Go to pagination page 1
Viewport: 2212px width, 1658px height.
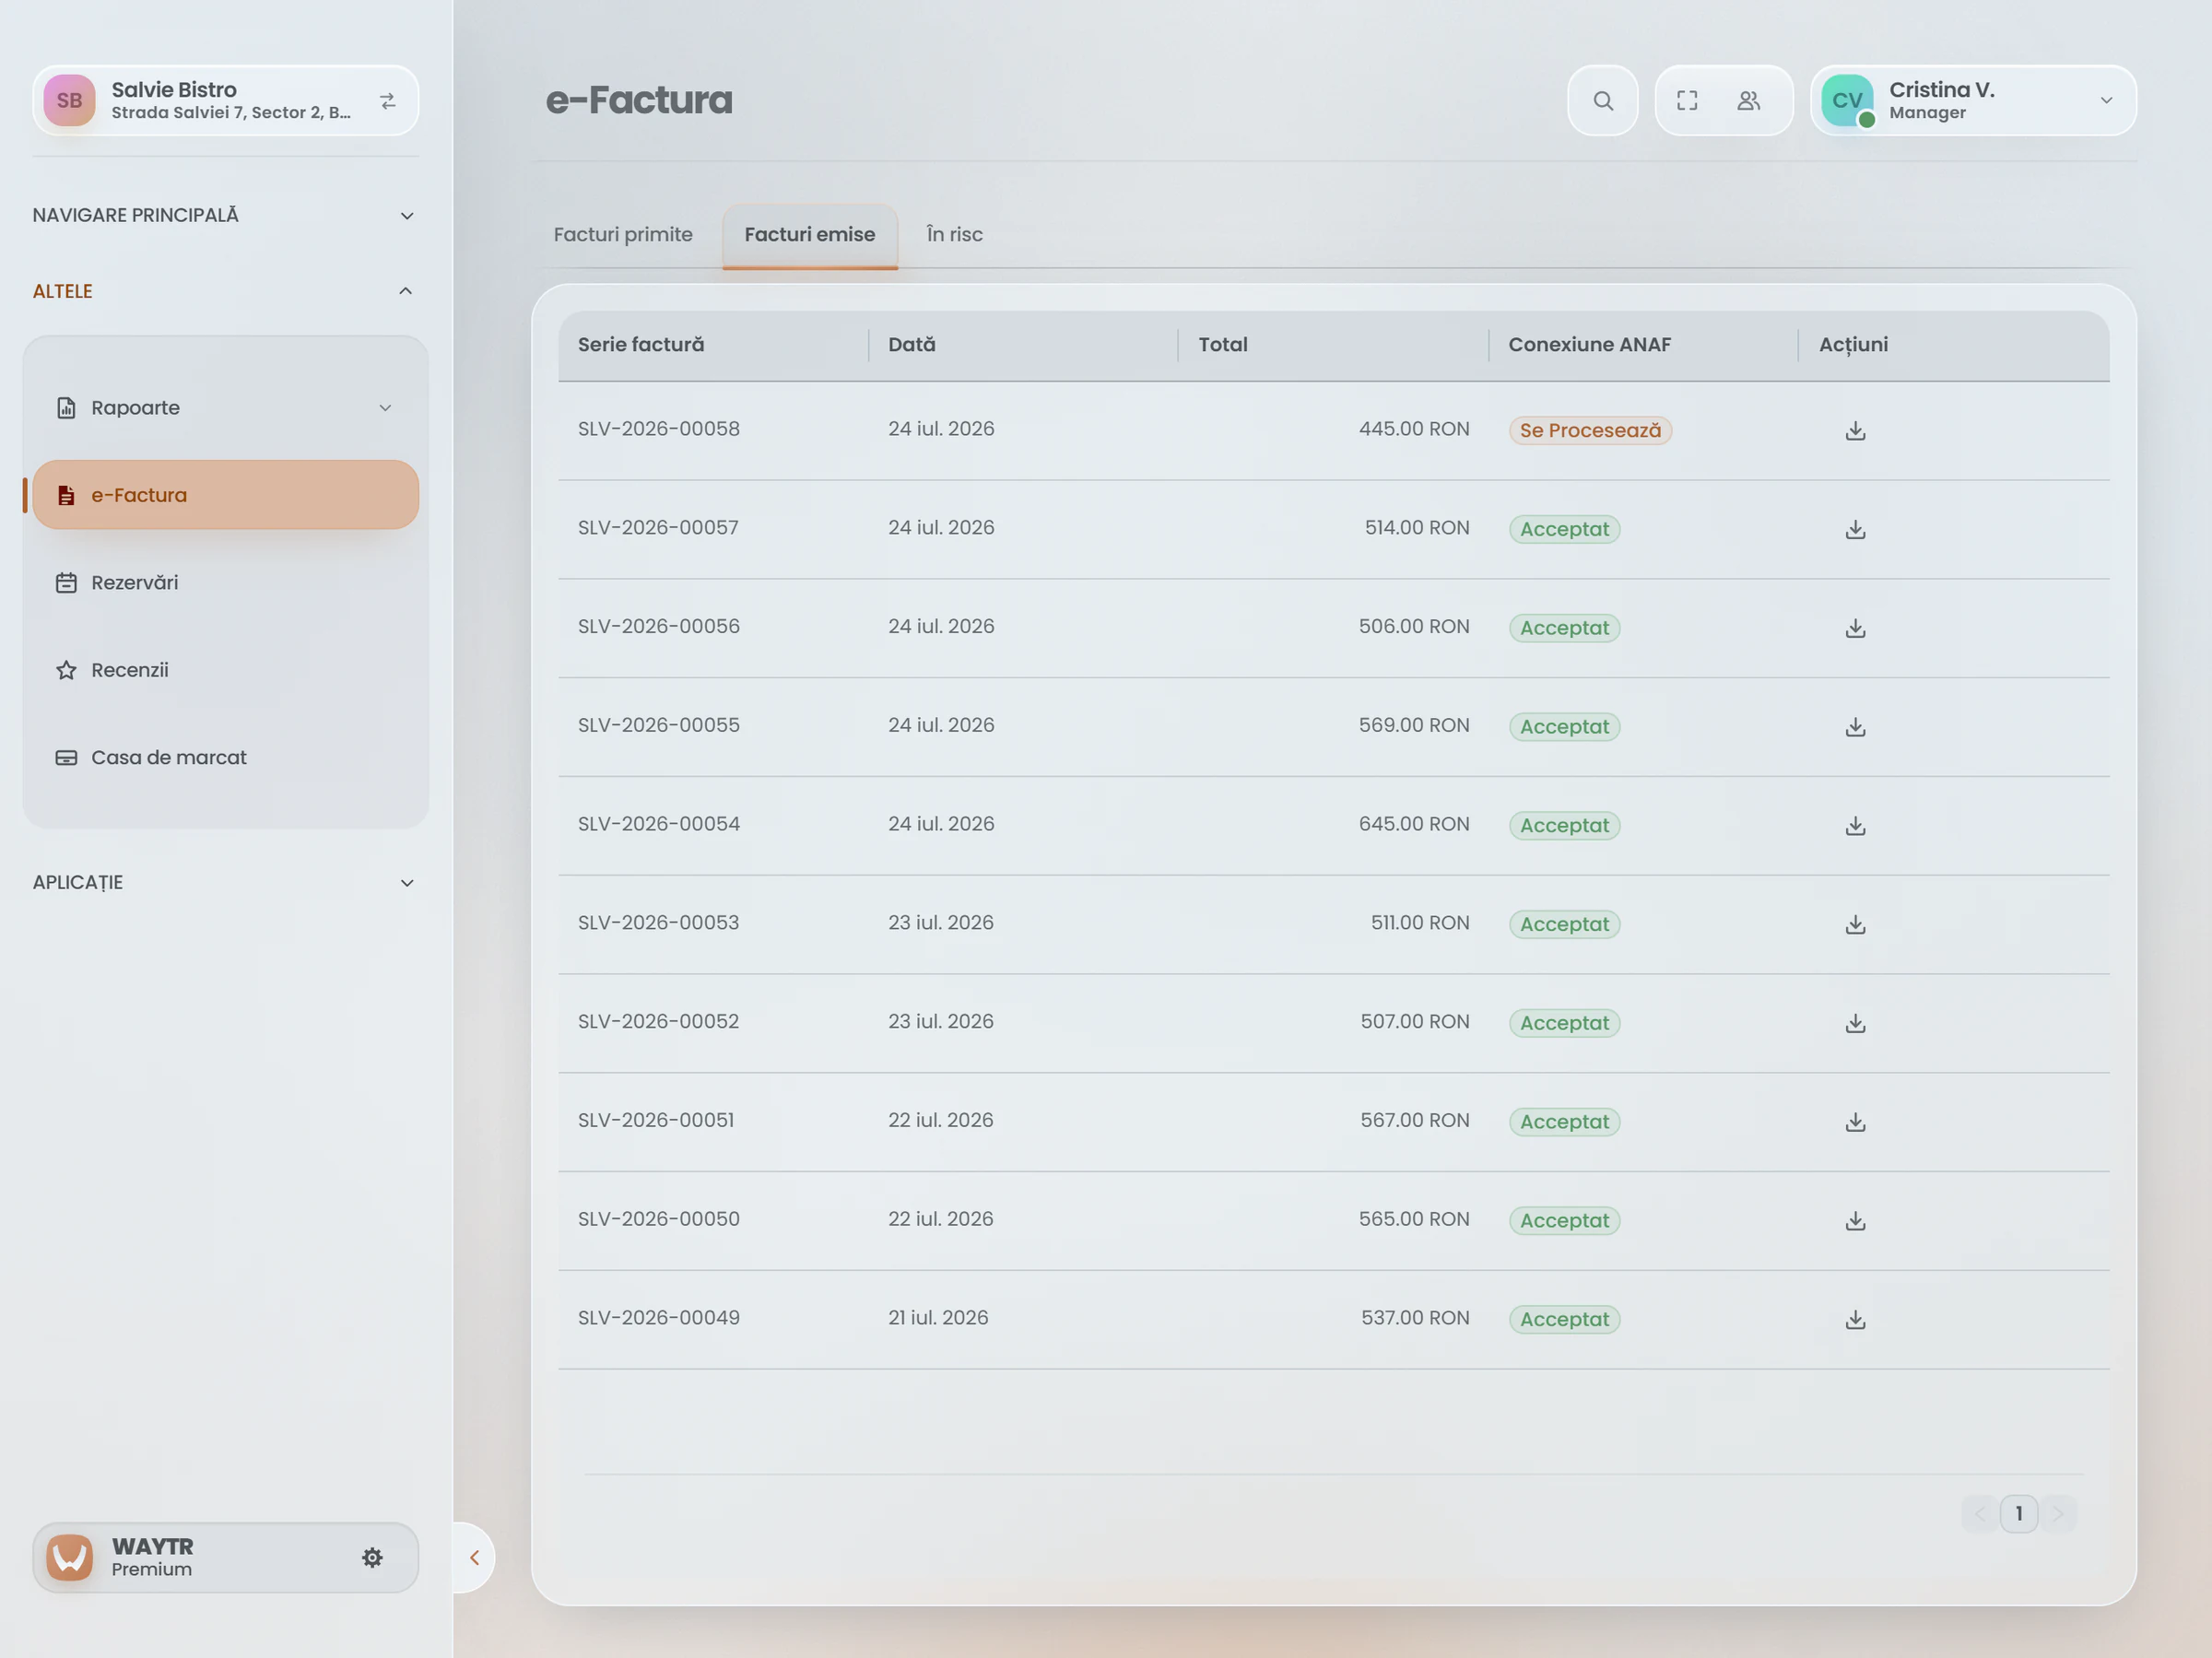[2018, 1514]
